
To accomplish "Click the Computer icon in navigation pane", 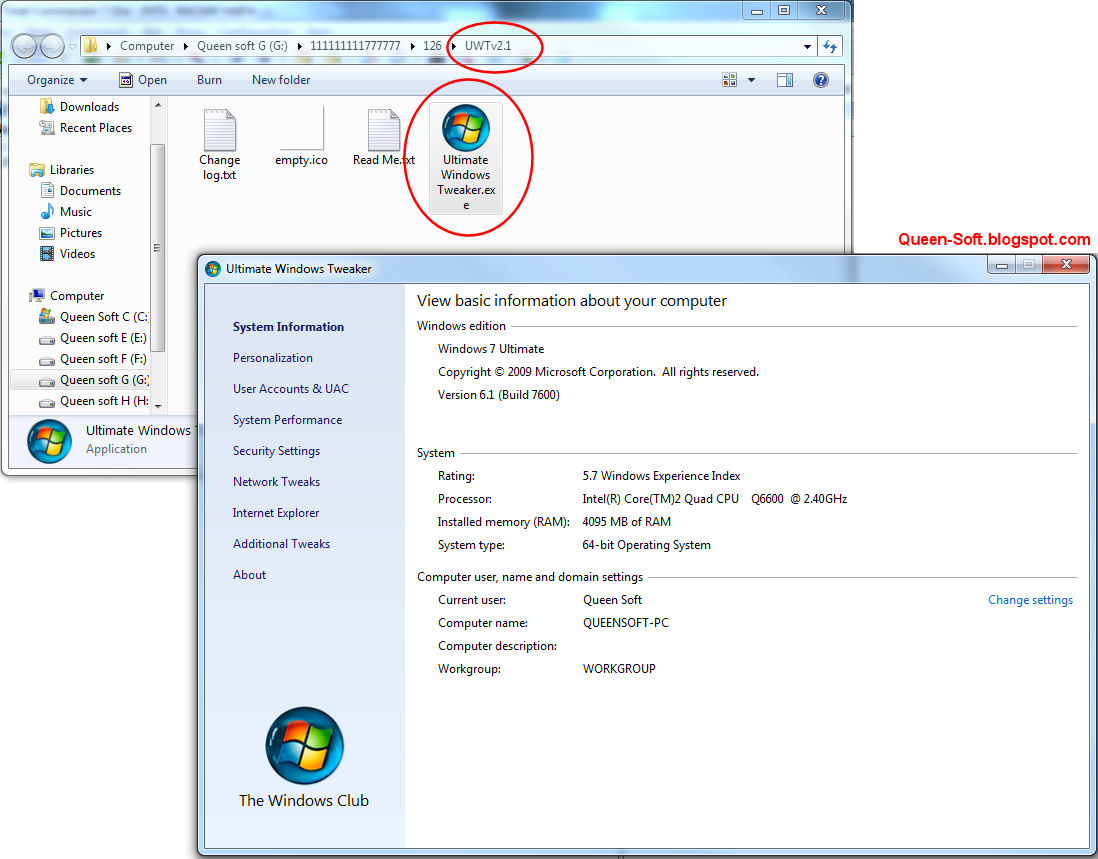I will pos(37,295).
